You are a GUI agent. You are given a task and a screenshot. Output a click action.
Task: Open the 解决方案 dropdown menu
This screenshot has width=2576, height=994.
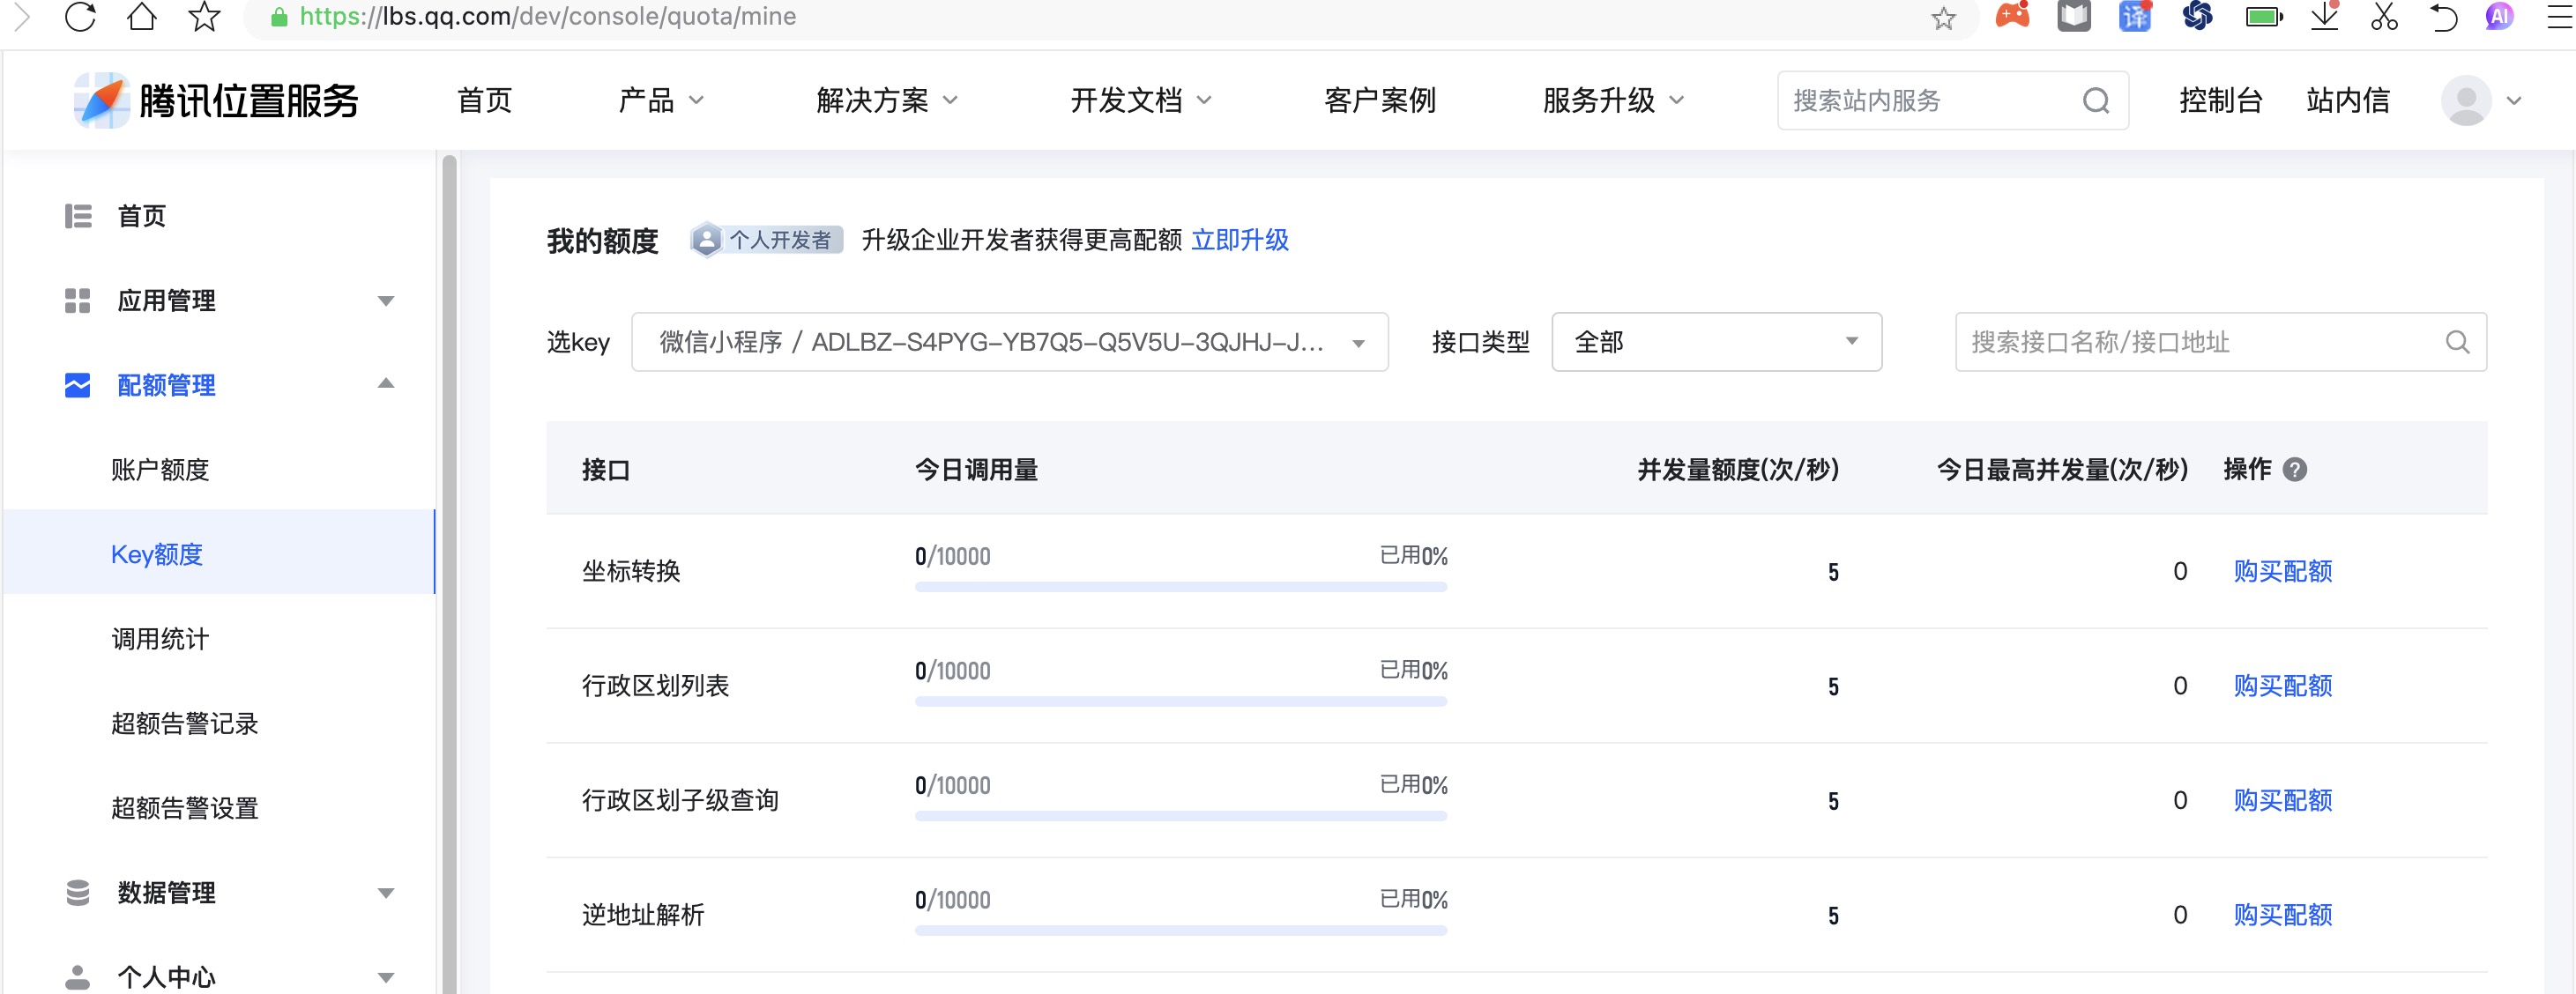tap(887, 100)
